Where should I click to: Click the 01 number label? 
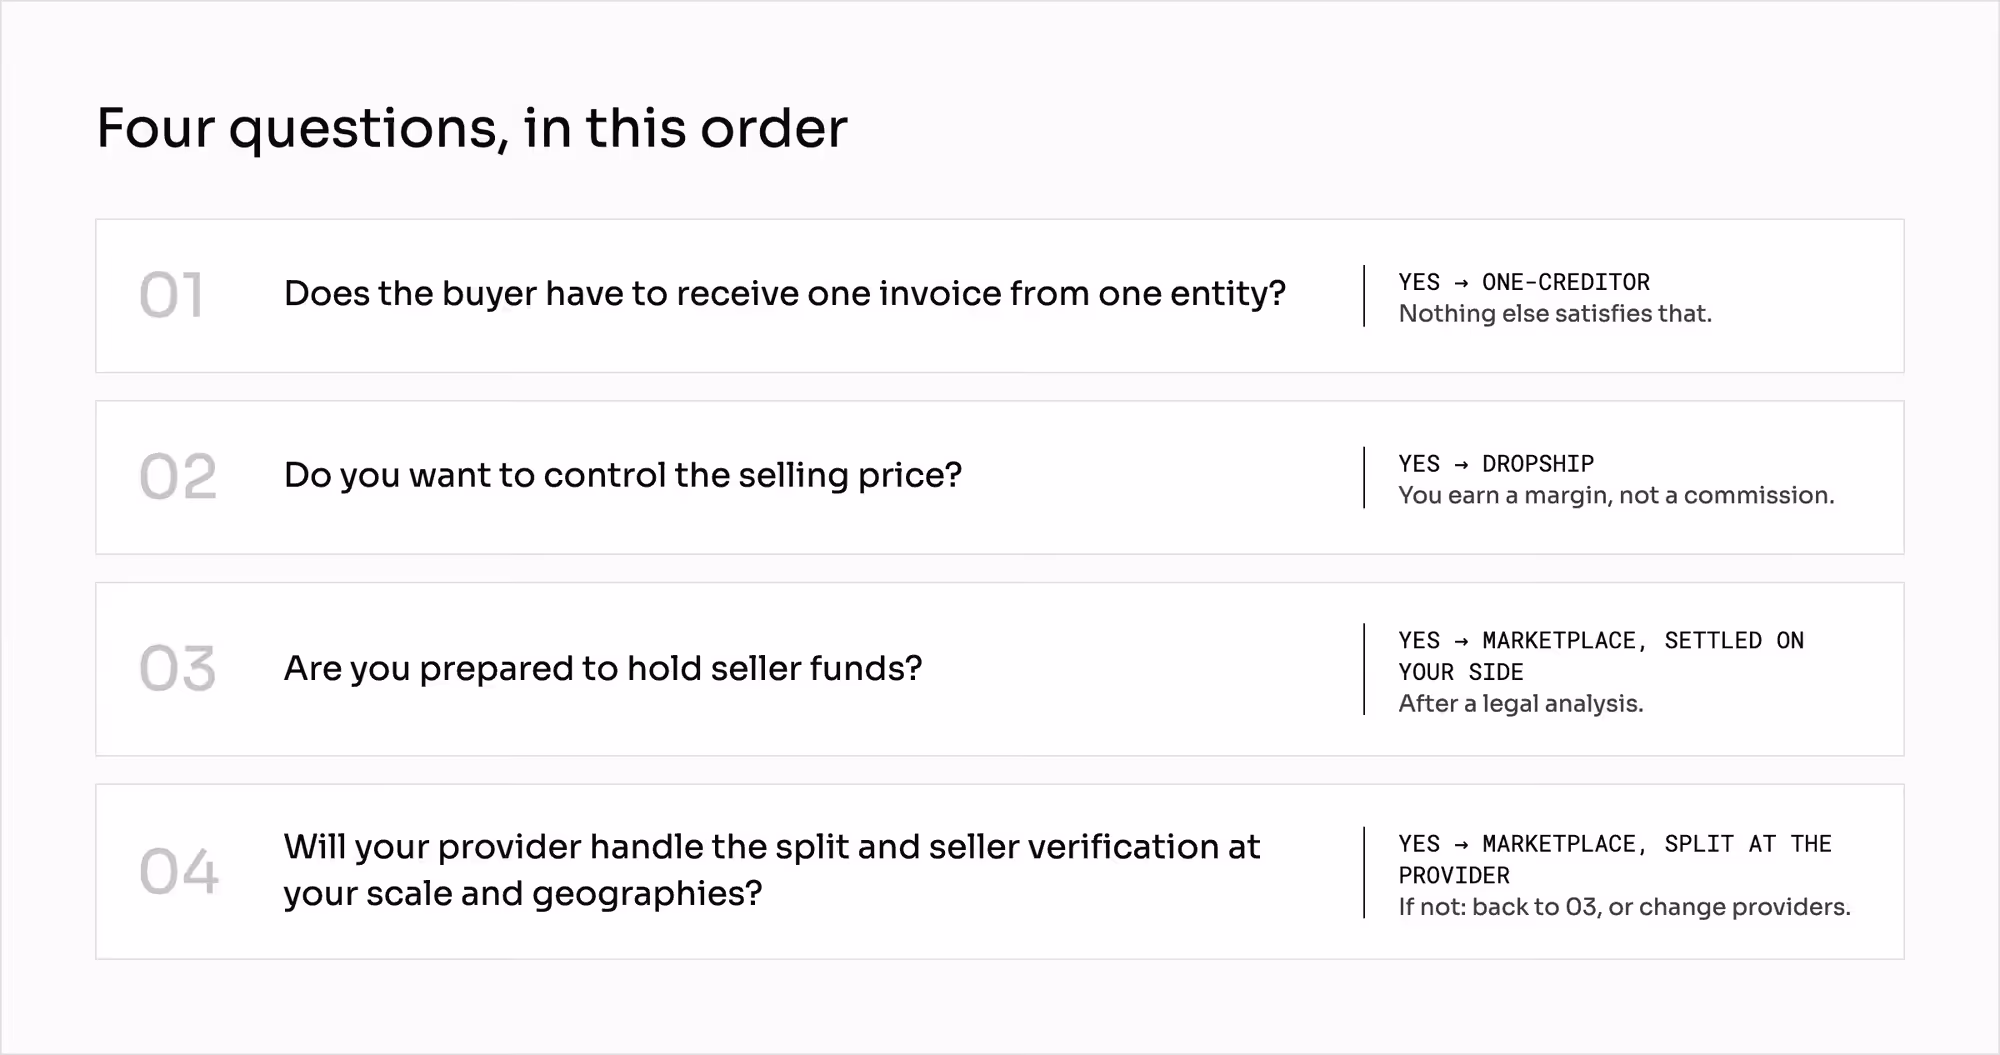point(171,296)
